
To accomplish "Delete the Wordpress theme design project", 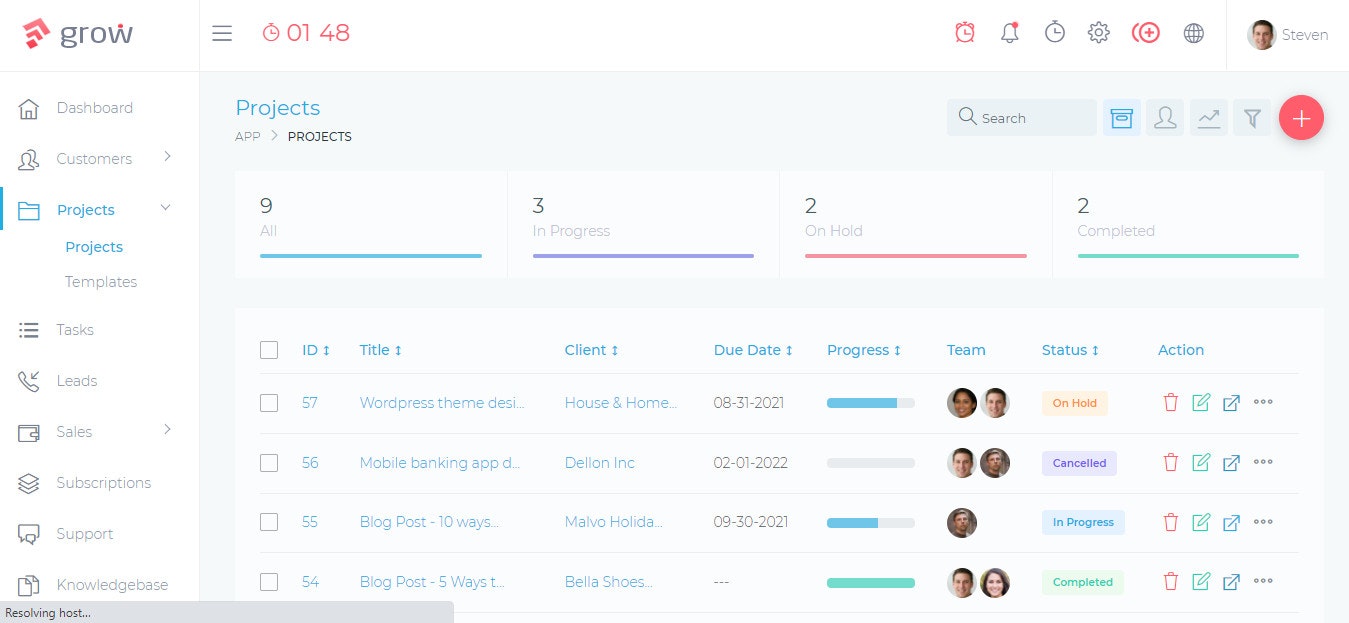I will click(x=1170, y=402).
